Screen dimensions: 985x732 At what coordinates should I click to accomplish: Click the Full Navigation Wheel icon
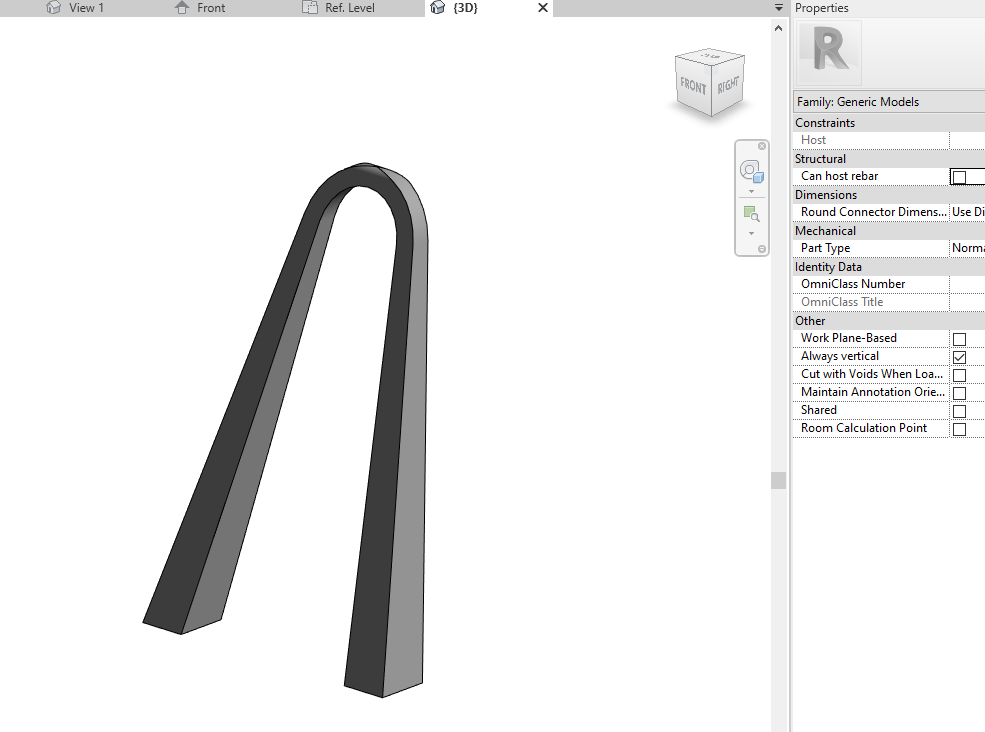coord(751,170)
